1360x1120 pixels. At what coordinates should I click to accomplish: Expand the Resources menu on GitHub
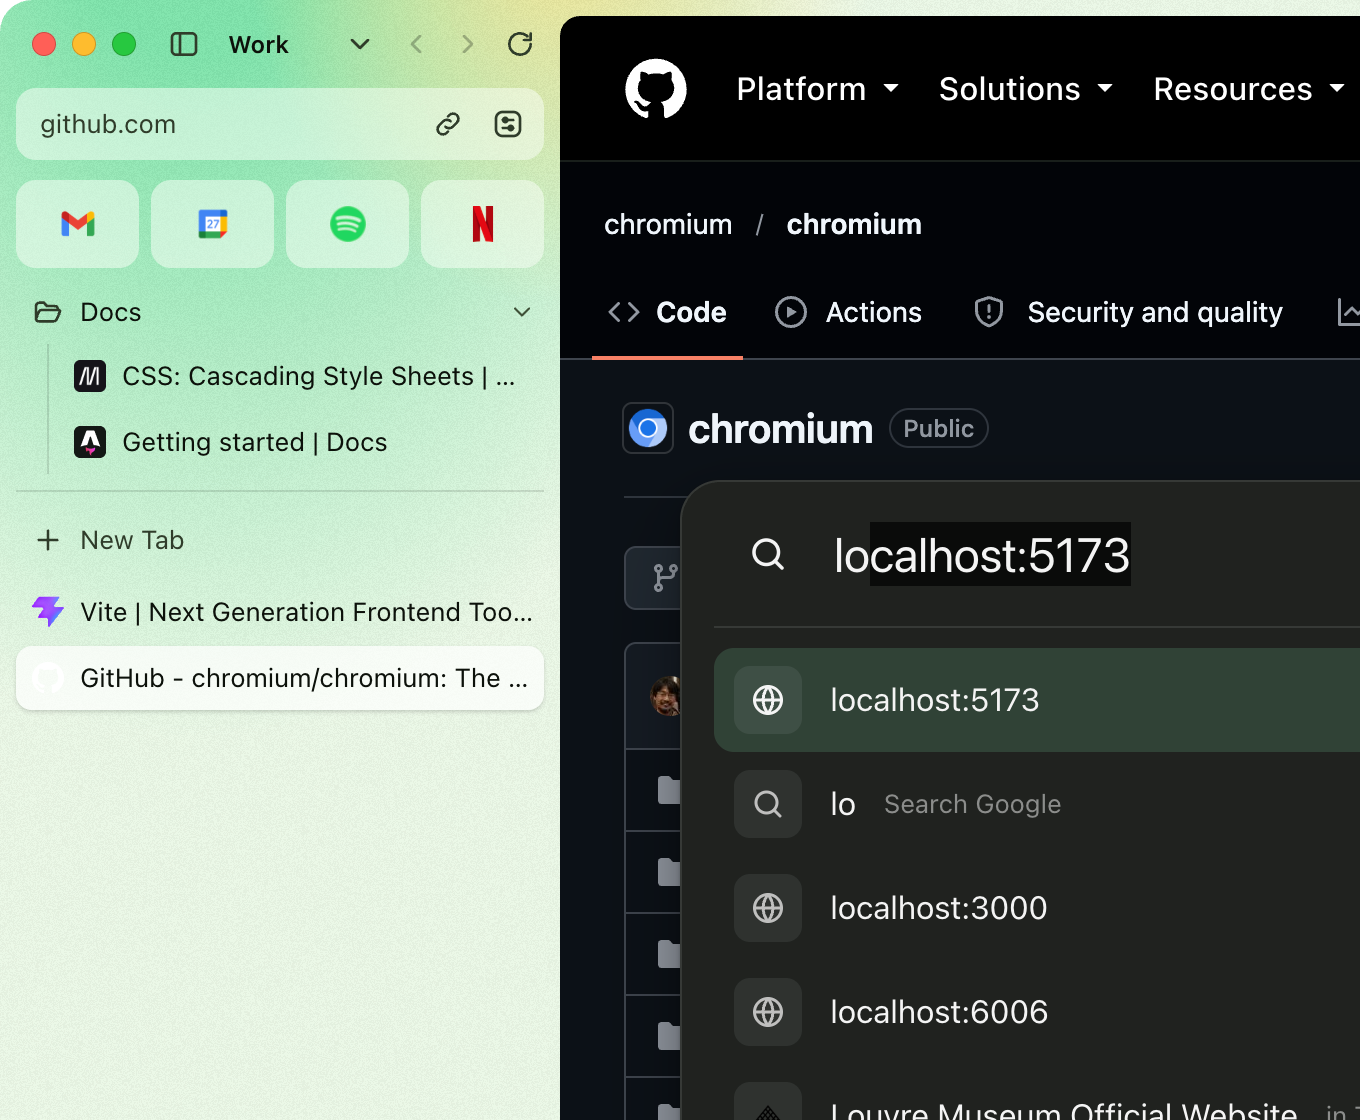click(x=1249, y=89)
